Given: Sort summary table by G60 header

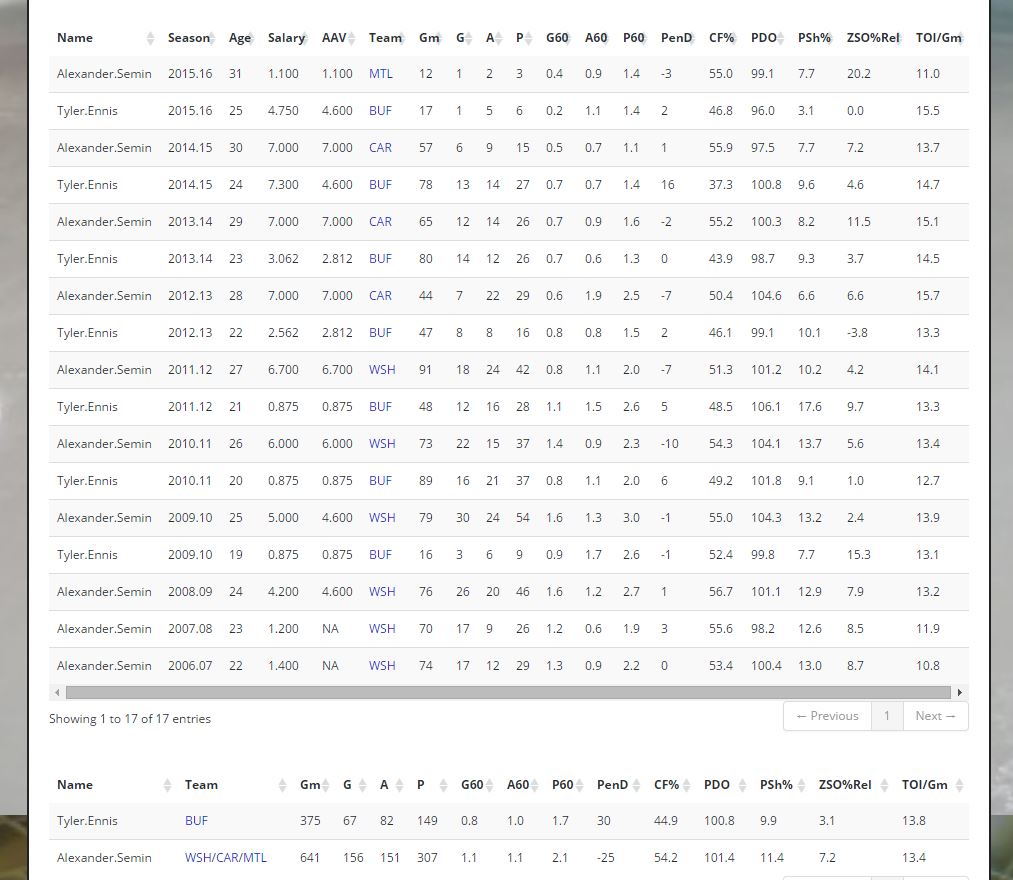Looking at the screenshot, I should (476, 784).
